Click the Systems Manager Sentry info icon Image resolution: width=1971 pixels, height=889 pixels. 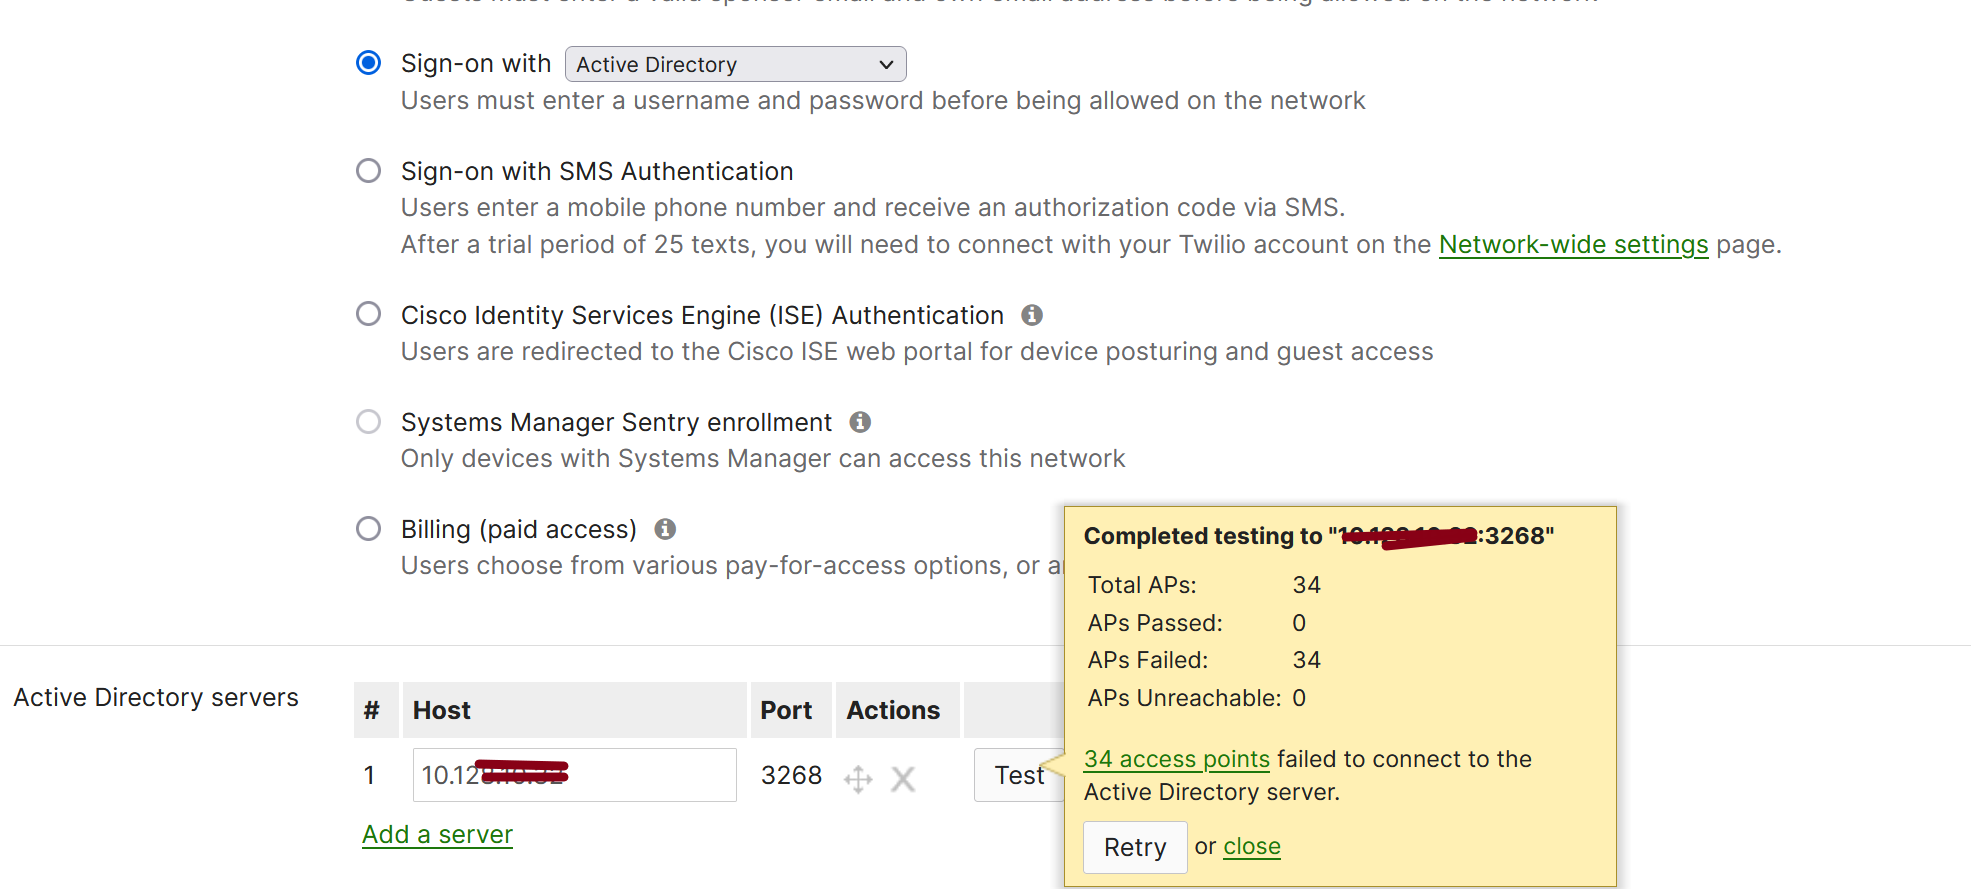click(x=860, y=422)
